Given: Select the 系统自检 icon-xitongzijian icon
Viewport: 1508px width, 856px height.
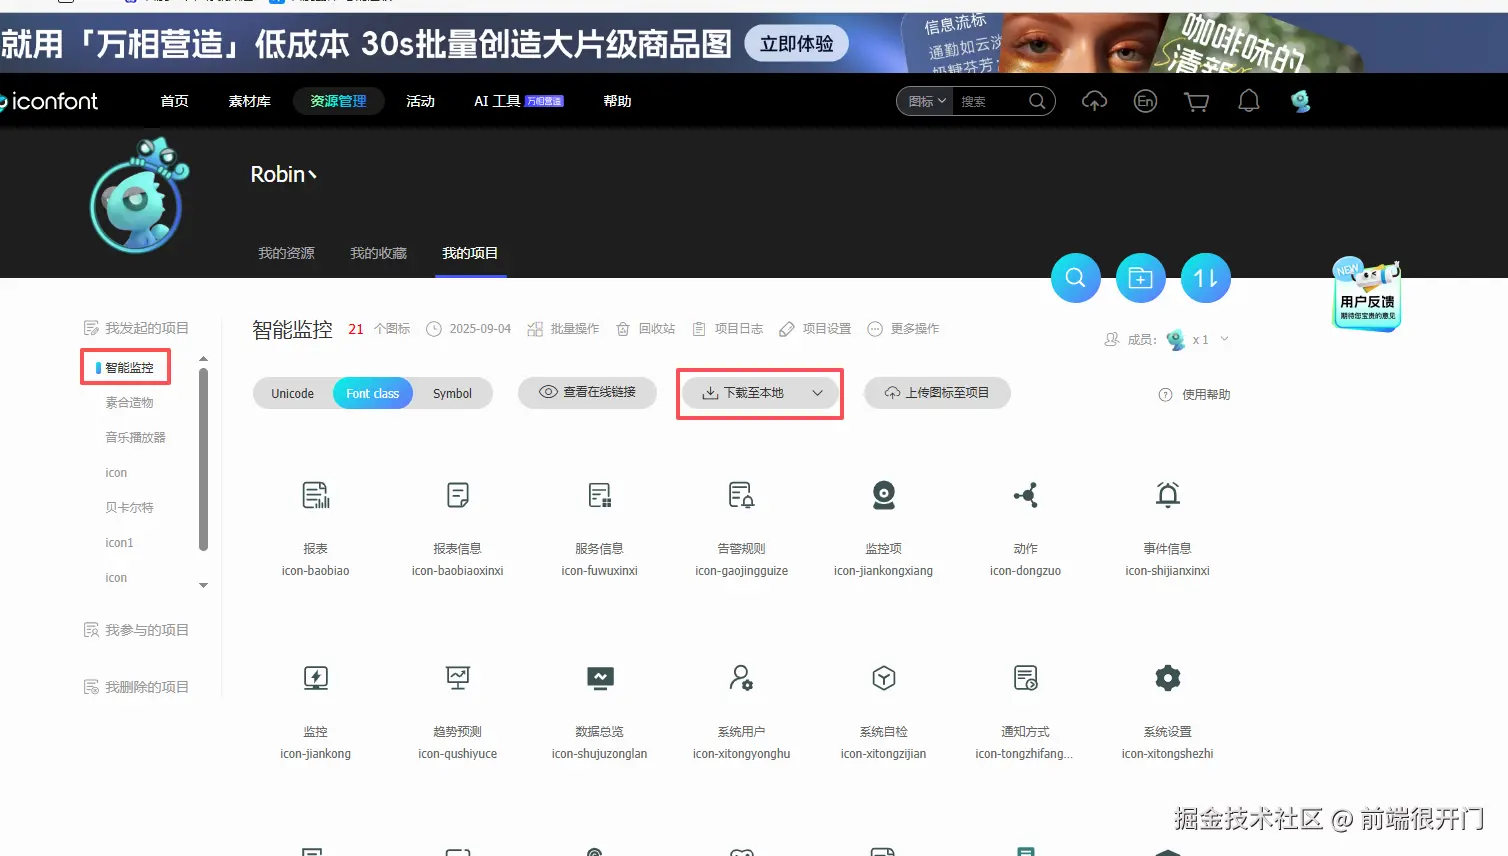Looking at the screenshot, I should tap(884, 678).
